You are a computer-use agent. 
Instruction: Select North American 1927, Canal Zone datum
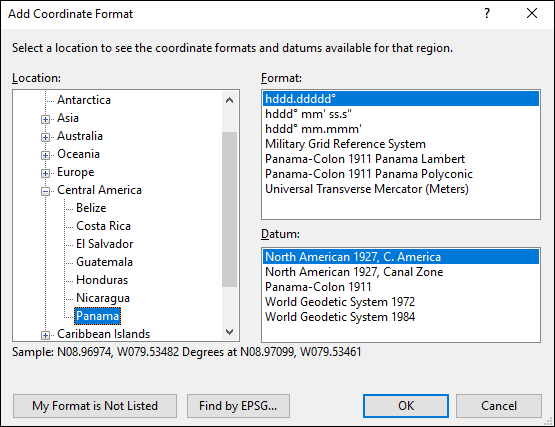coord(401,272)
